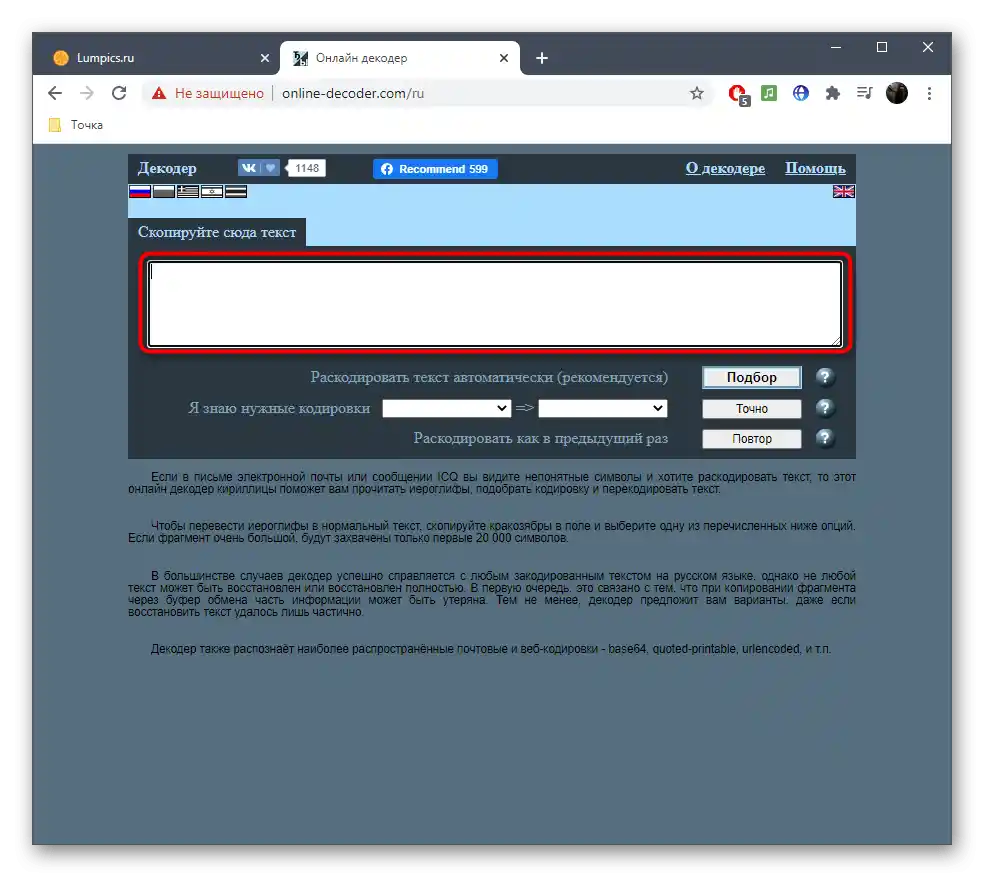Viewport: 984px width, 877px height.
Task: Open the Chrome profile avatar
Action: click(x=897, y=94)
